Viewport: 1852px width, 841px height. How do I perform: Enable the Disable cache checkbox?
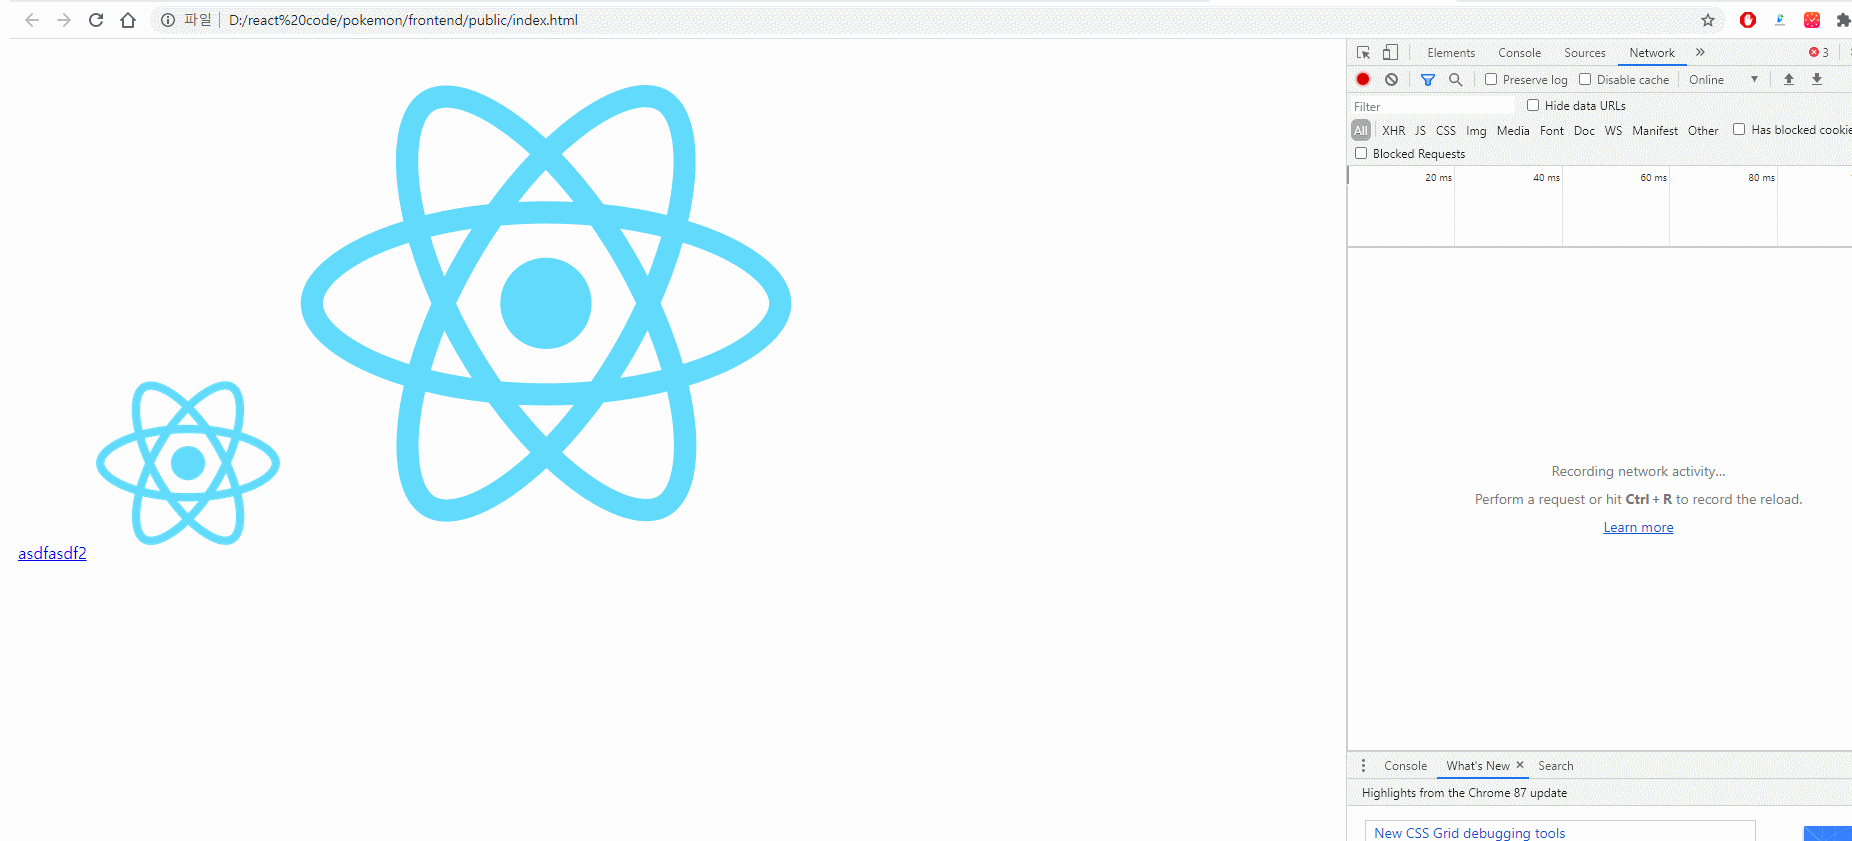pyautogui.click(x=1585, y=79)
